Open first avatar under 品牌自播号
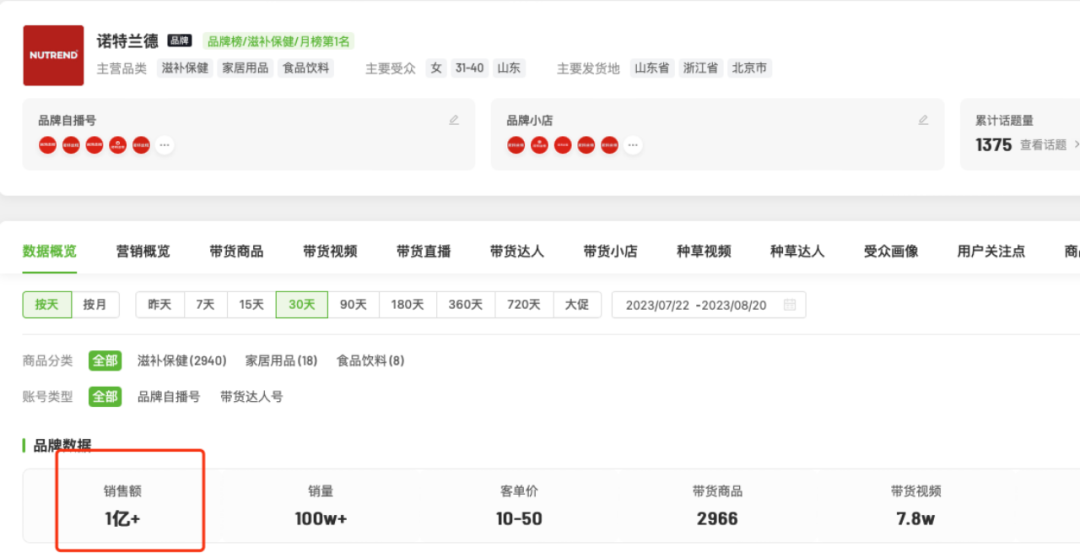 tap(48, 145)
